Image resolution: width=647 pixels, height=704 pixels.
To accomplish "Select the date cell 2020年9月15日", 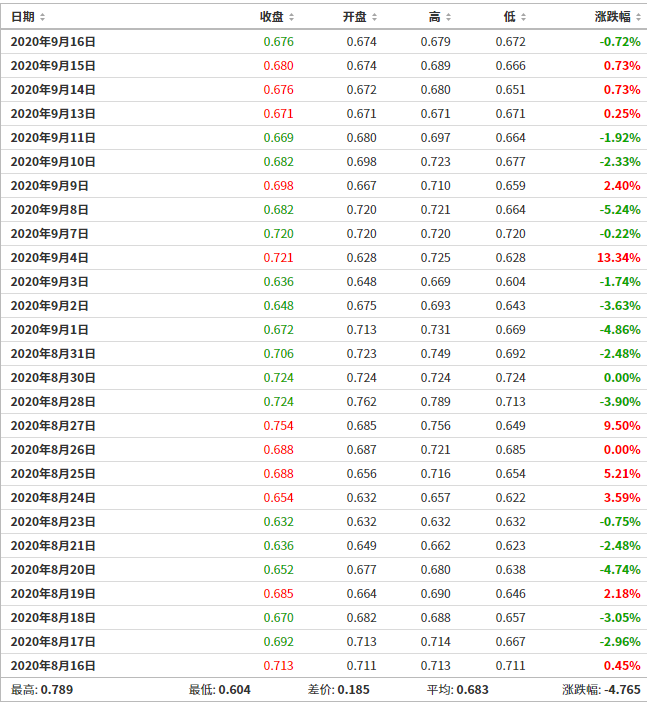I will click(x=53, y=66).
